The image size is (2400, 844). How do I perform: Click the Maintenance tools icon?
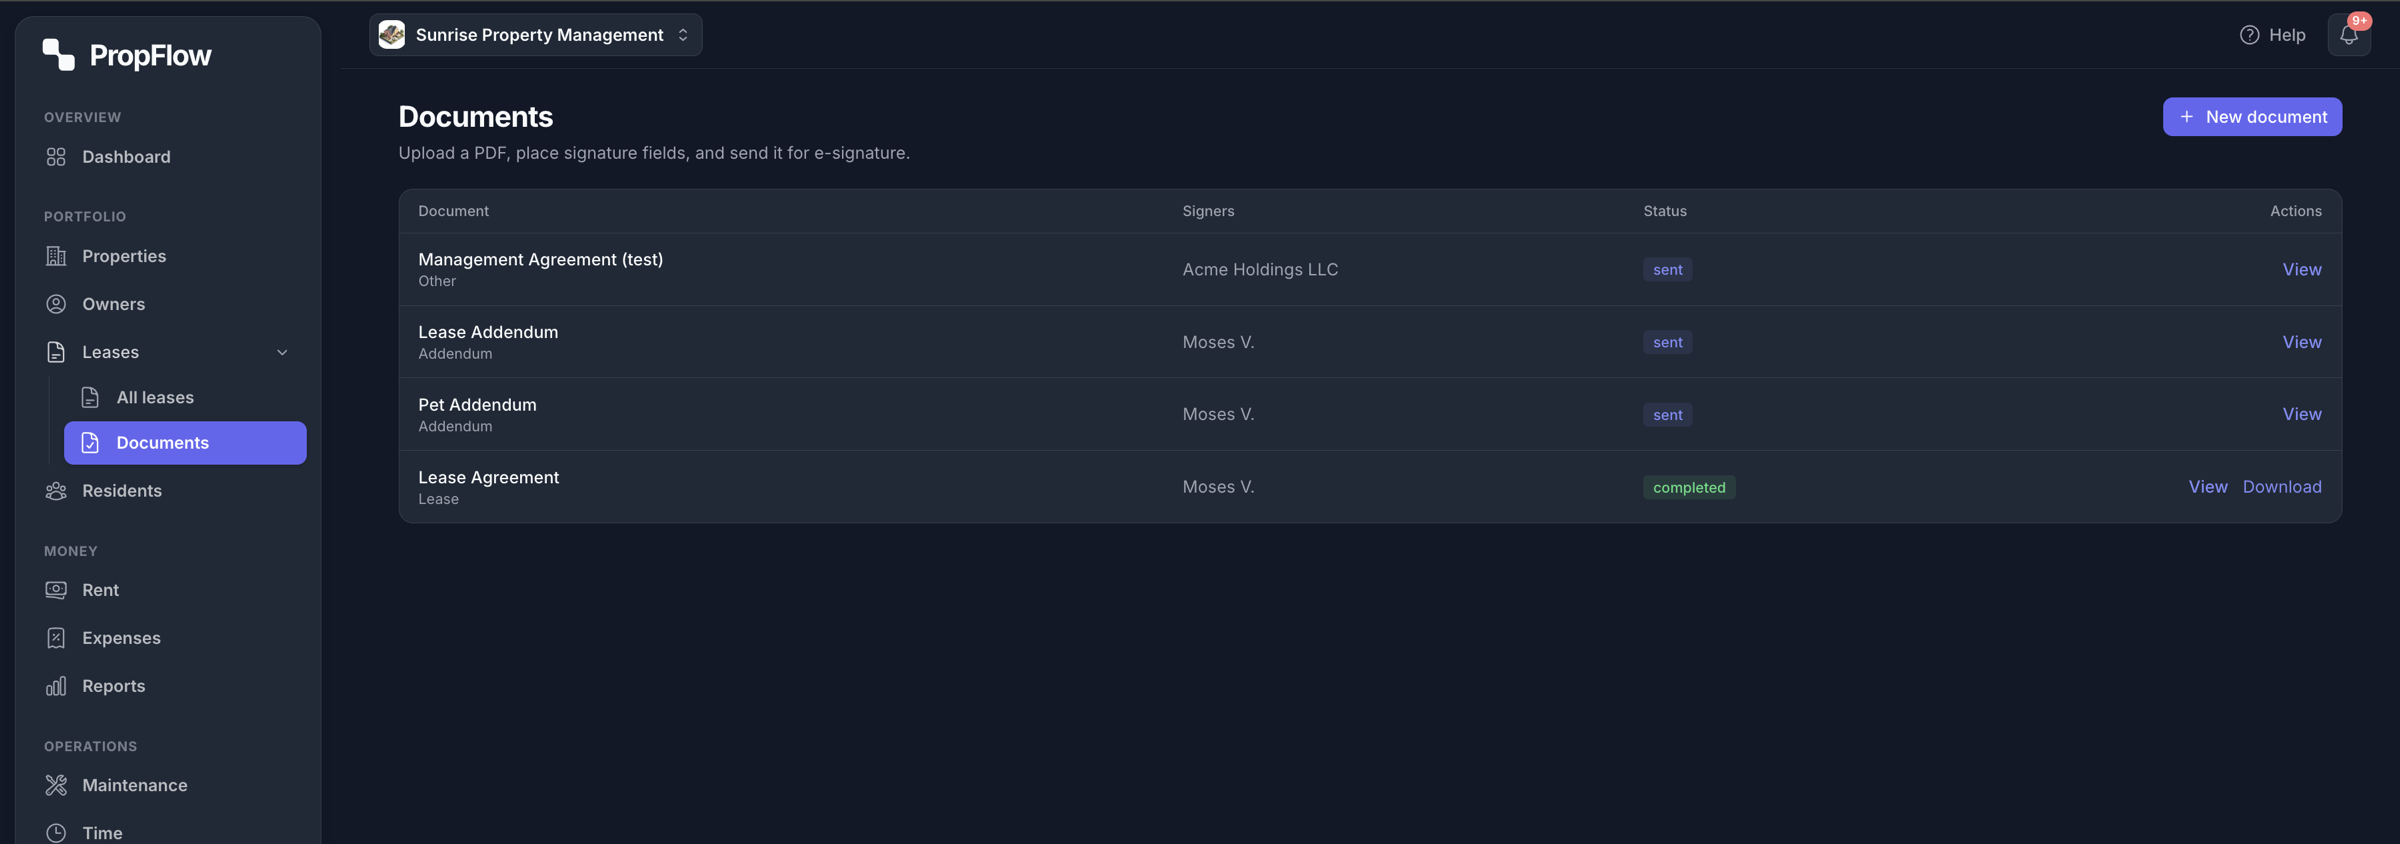(x=56, y=785)
